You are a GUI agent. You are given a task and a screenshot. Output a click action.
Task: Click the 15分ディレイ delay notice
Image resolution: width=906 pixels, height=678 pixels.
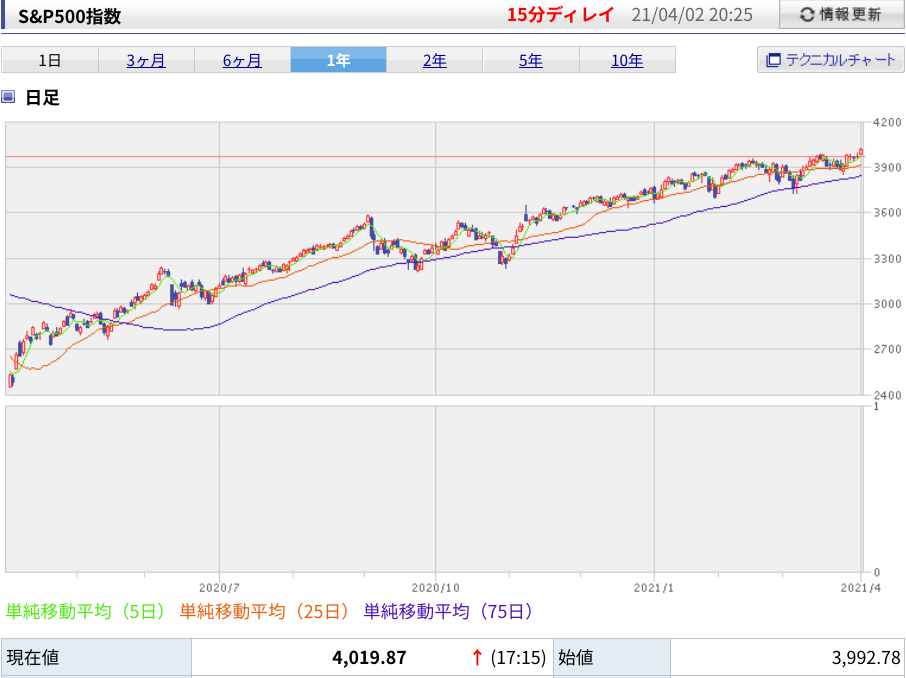pyautogui.click(x=560, y=14)
